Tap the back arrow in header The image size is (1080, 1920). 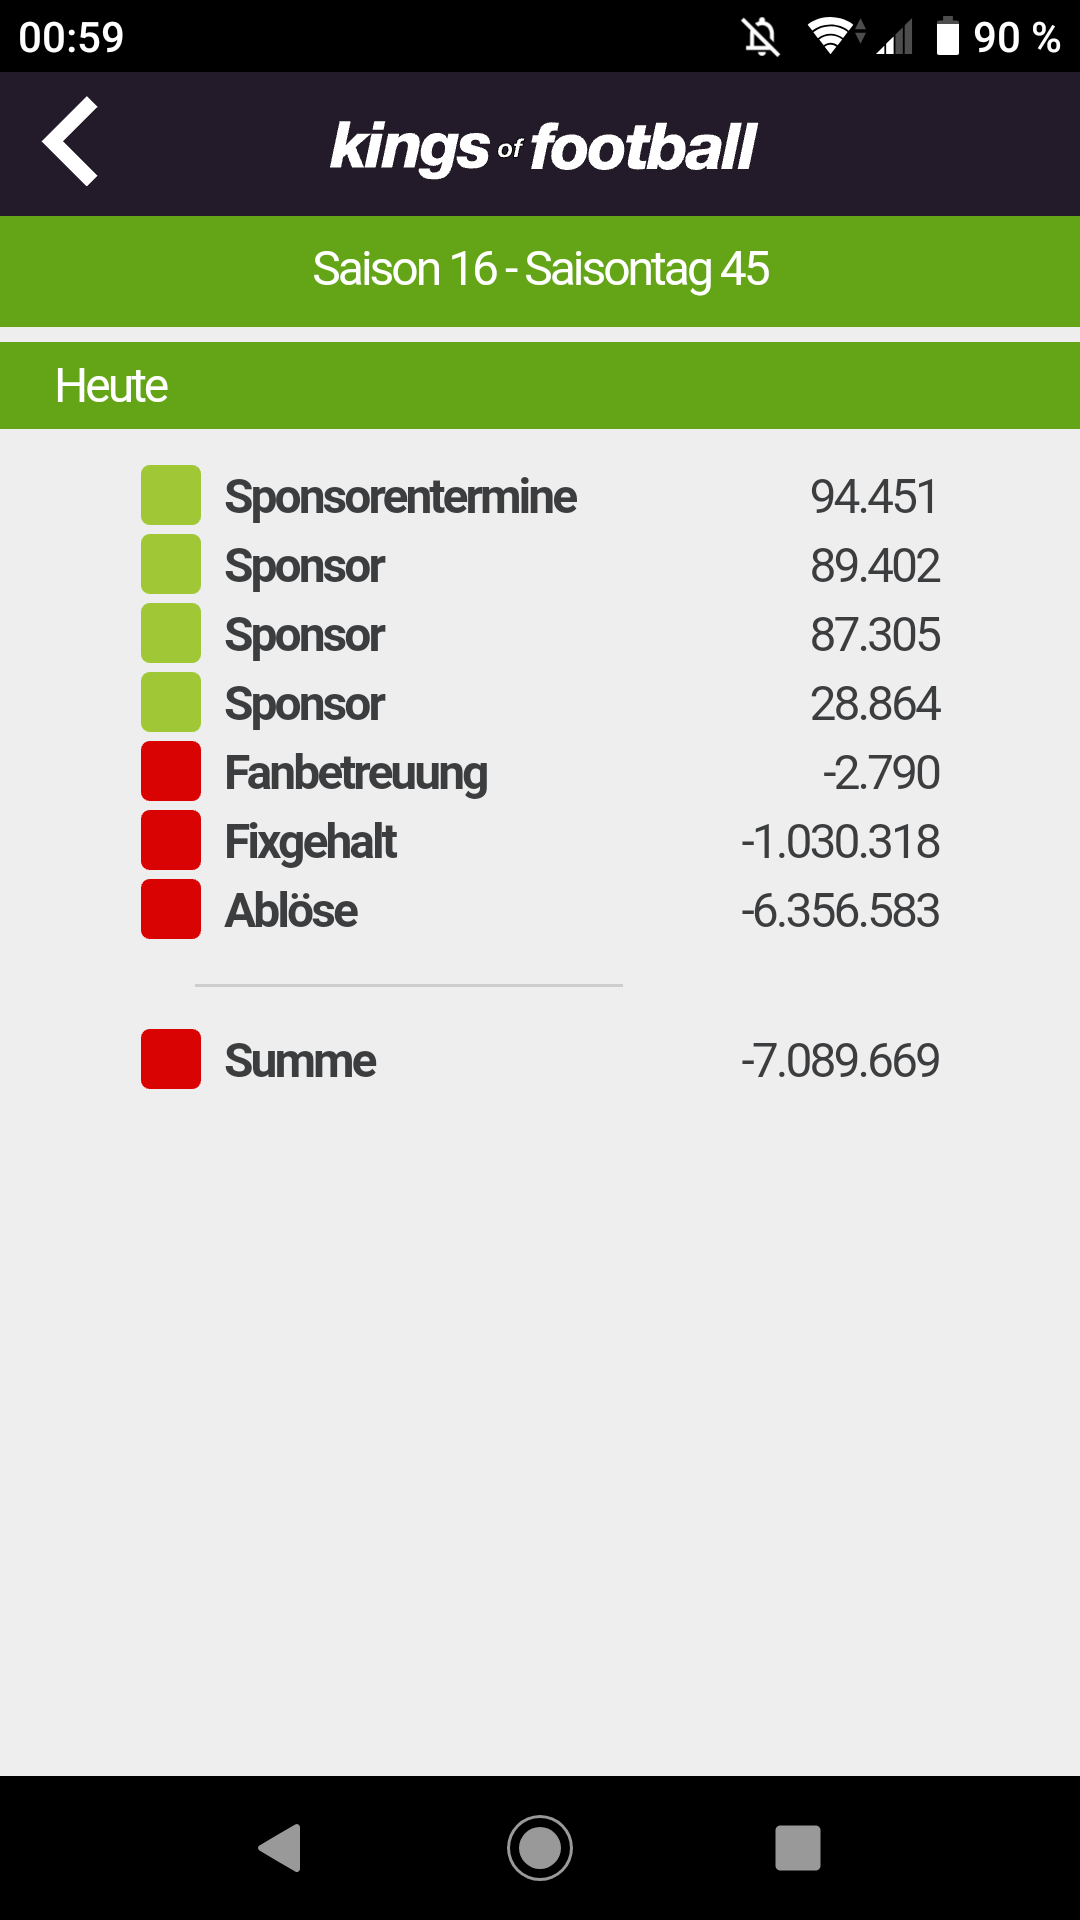pos(70,141)
